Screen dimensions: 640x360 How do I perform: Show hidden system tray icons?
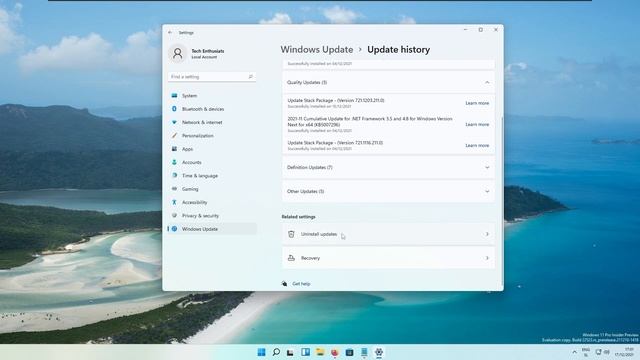[x=574, y=352]
